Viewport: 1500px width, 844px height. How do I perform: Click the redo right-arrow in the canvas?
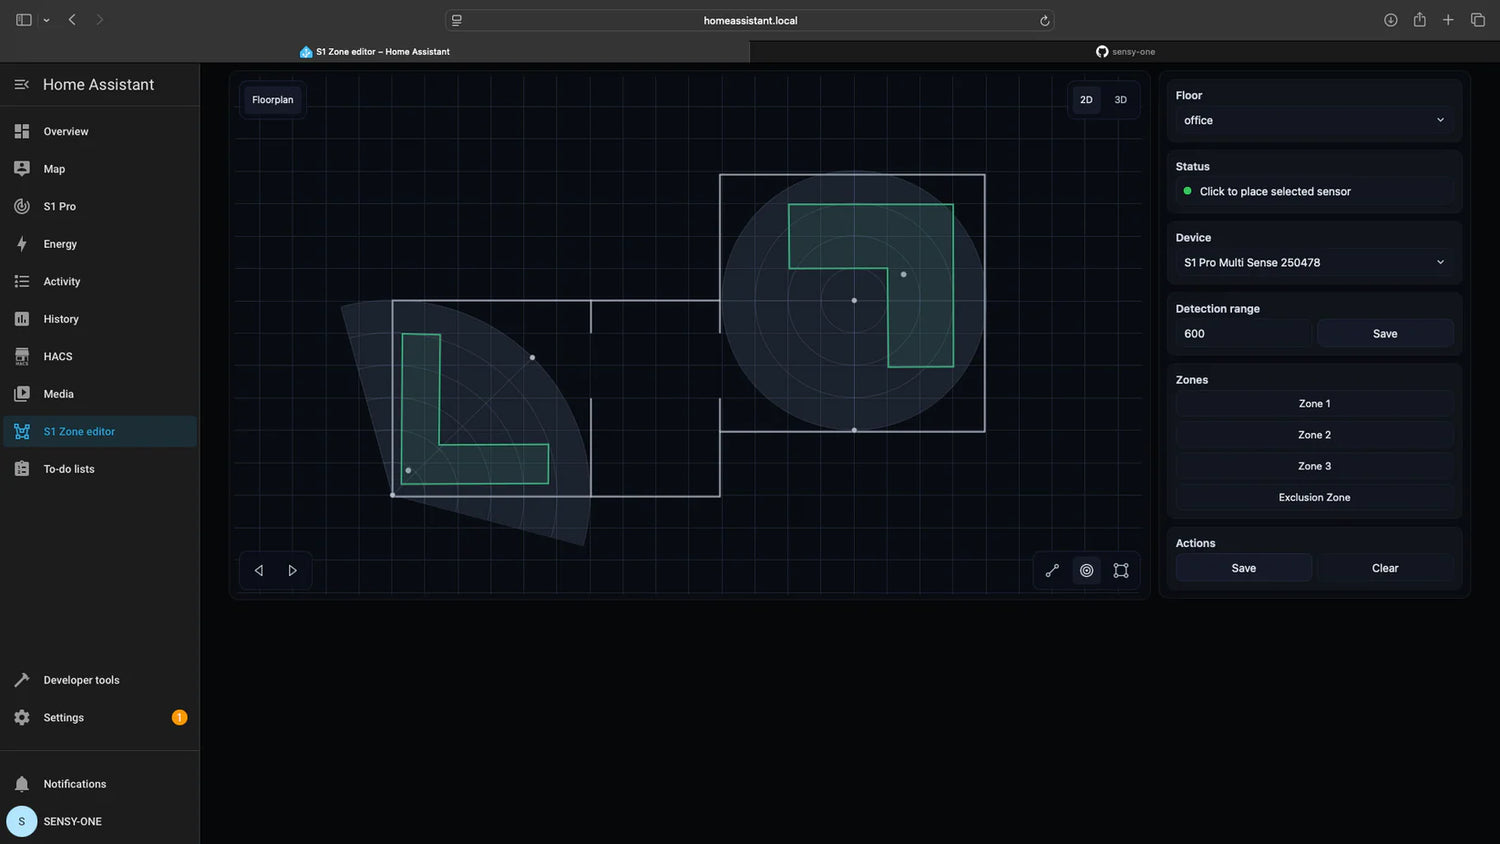292,570
